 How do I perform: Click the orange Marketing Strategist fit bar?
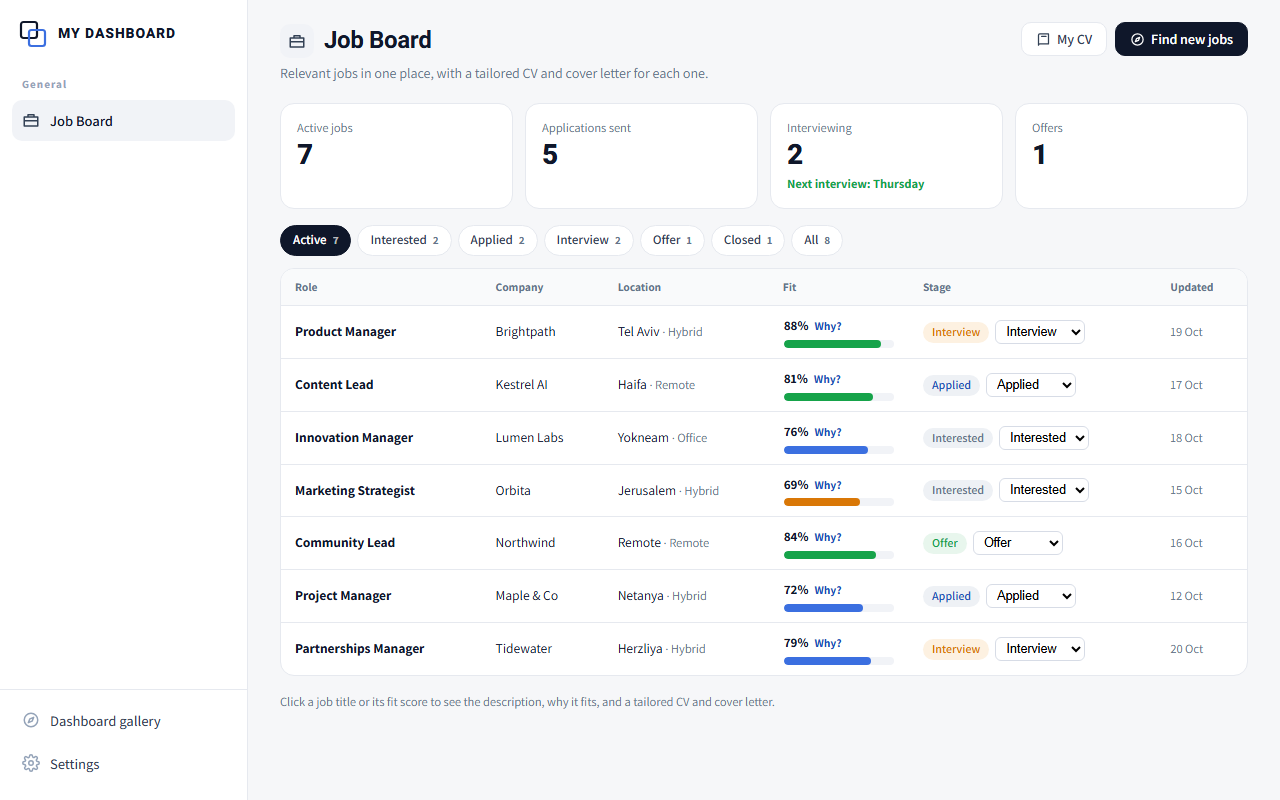point(839,502)
